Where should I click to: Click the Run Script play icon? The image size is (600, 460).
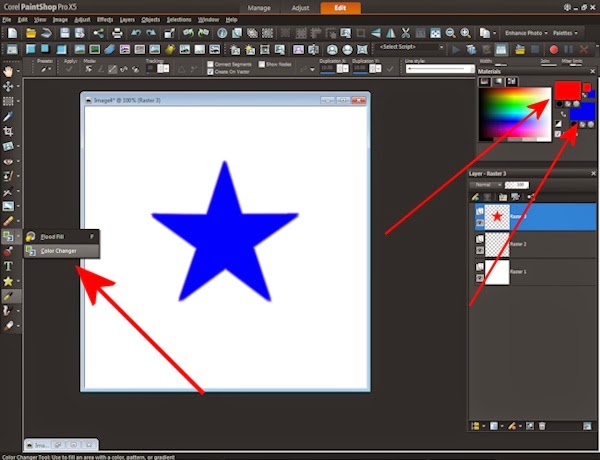(455, 49)
